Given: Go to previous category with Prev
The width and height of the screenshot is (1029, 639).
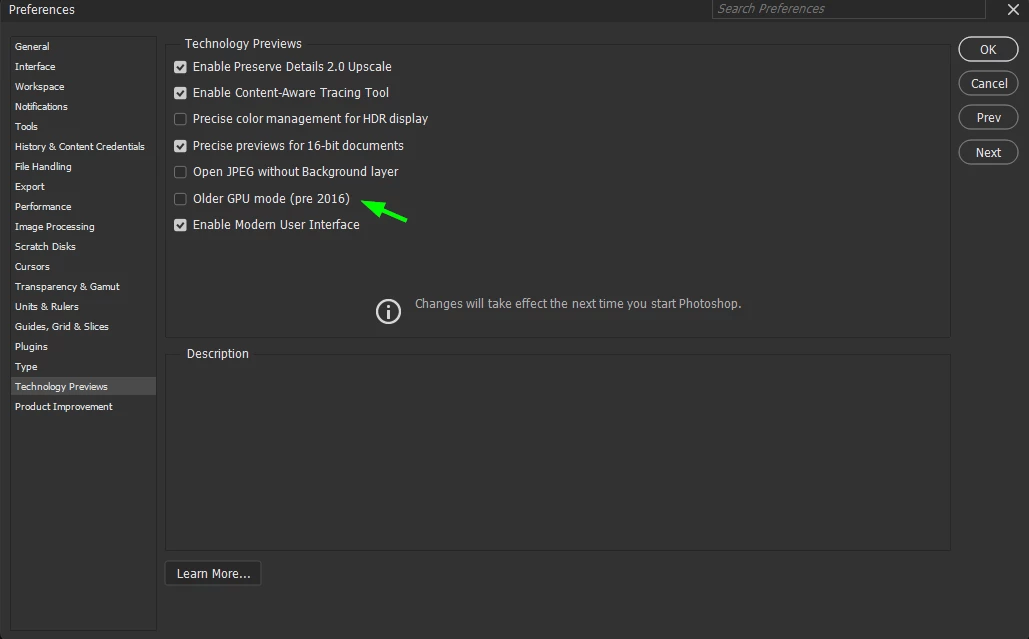Looking at the screenshot, I should point(988,117).
